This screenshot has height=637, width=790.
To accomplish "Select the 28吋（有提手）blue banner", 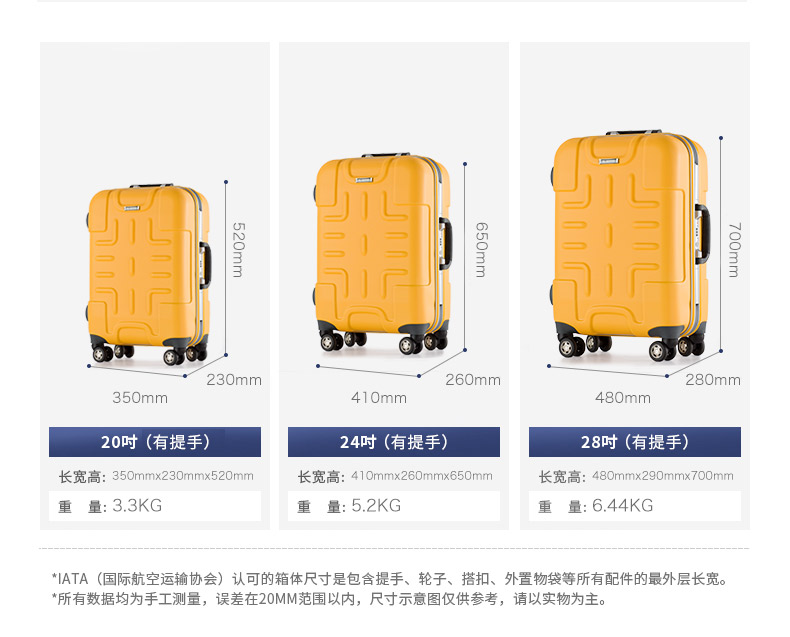I will pos(634,442).
